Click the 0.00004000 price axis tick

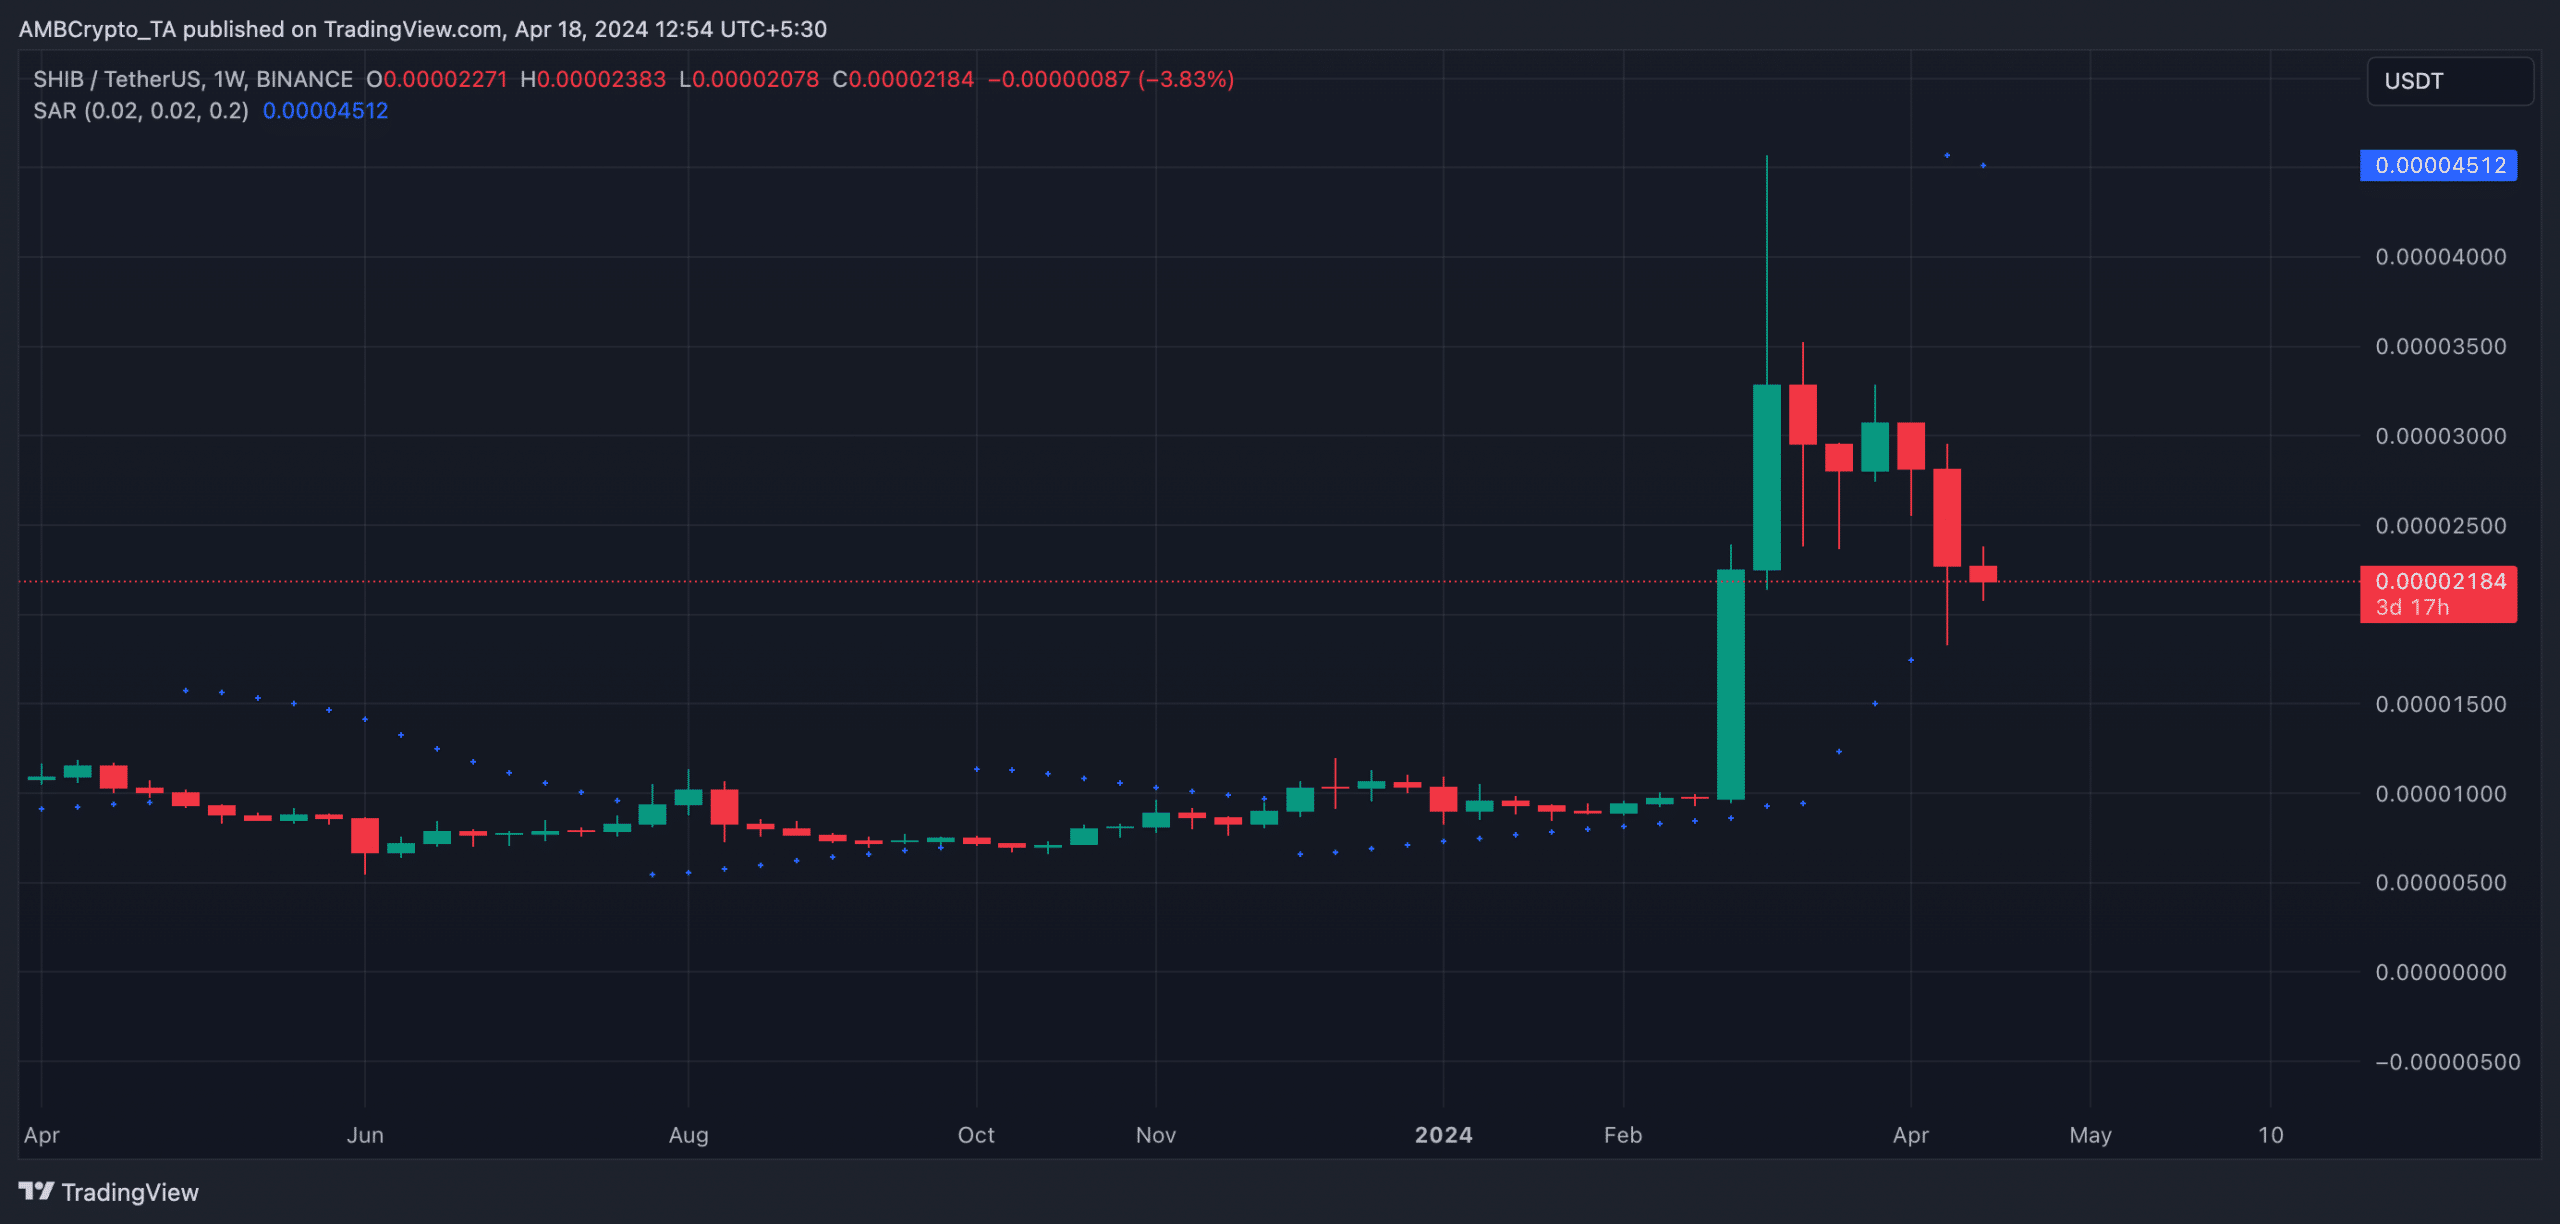2441,257
